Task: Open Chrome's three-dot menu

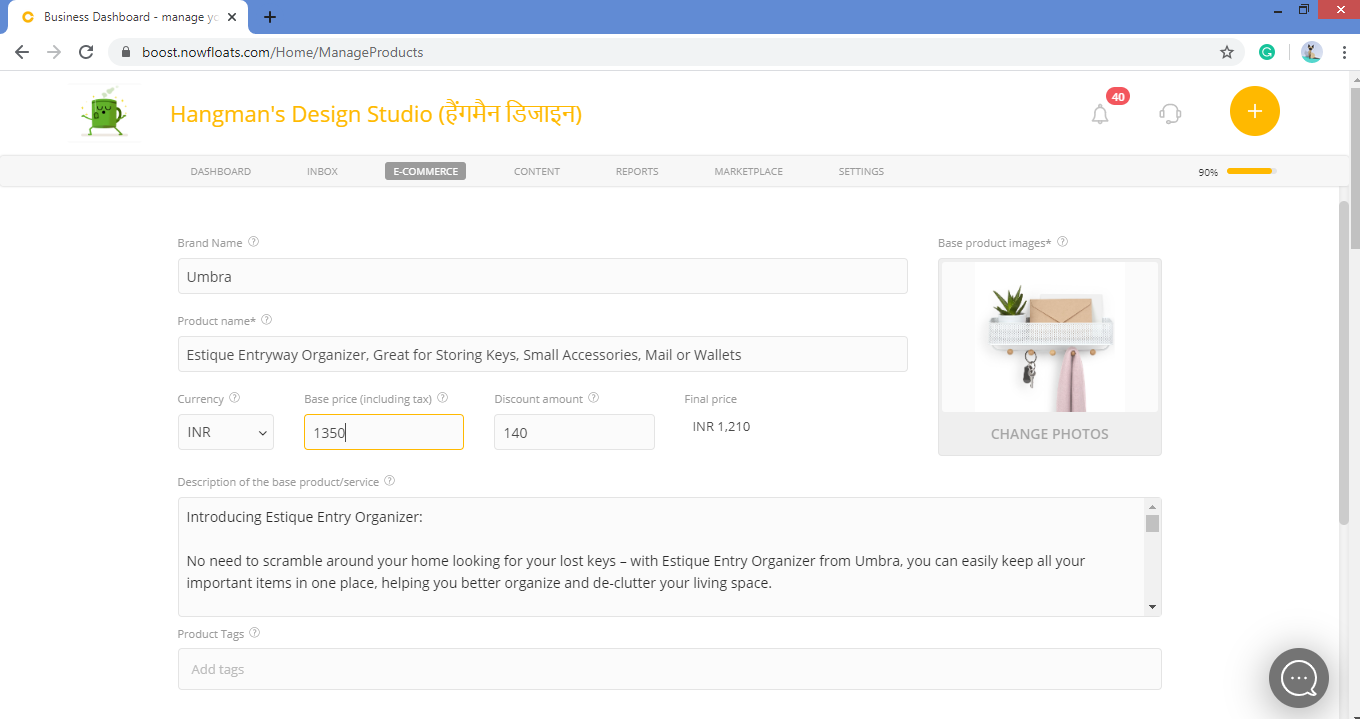Action: tap(1344, 52)
